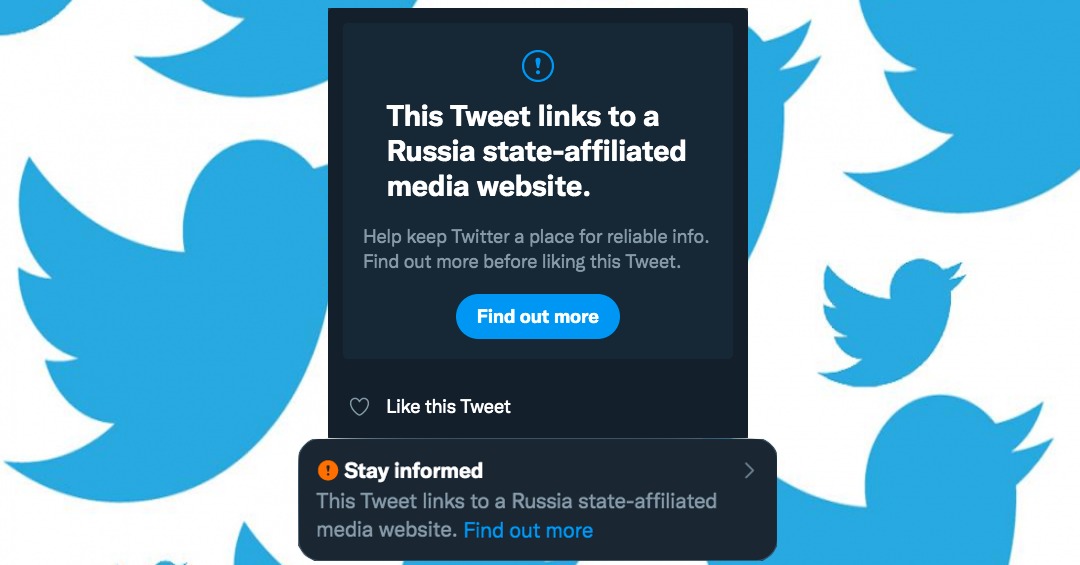
Task: Click the gray banner text about Russia state-affiliated media
Action: (x=516, y=501)
